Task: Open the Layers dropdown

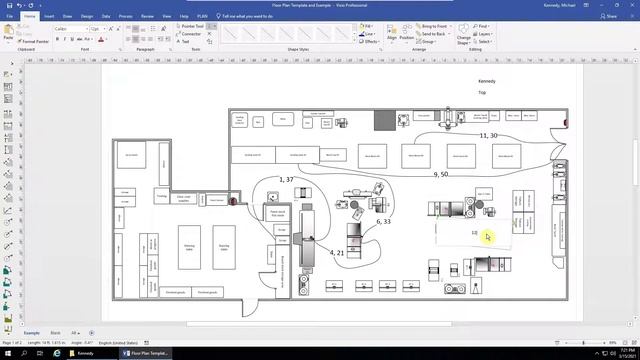Action: (x=483, y=34)
